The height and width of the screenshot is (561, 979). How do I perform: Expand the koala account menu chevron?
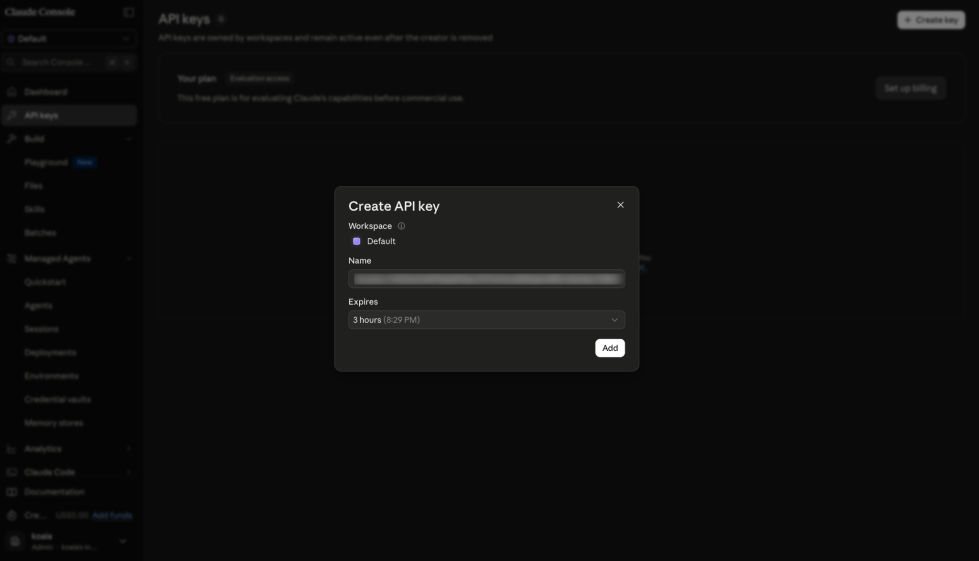click(x=123, y=541)
